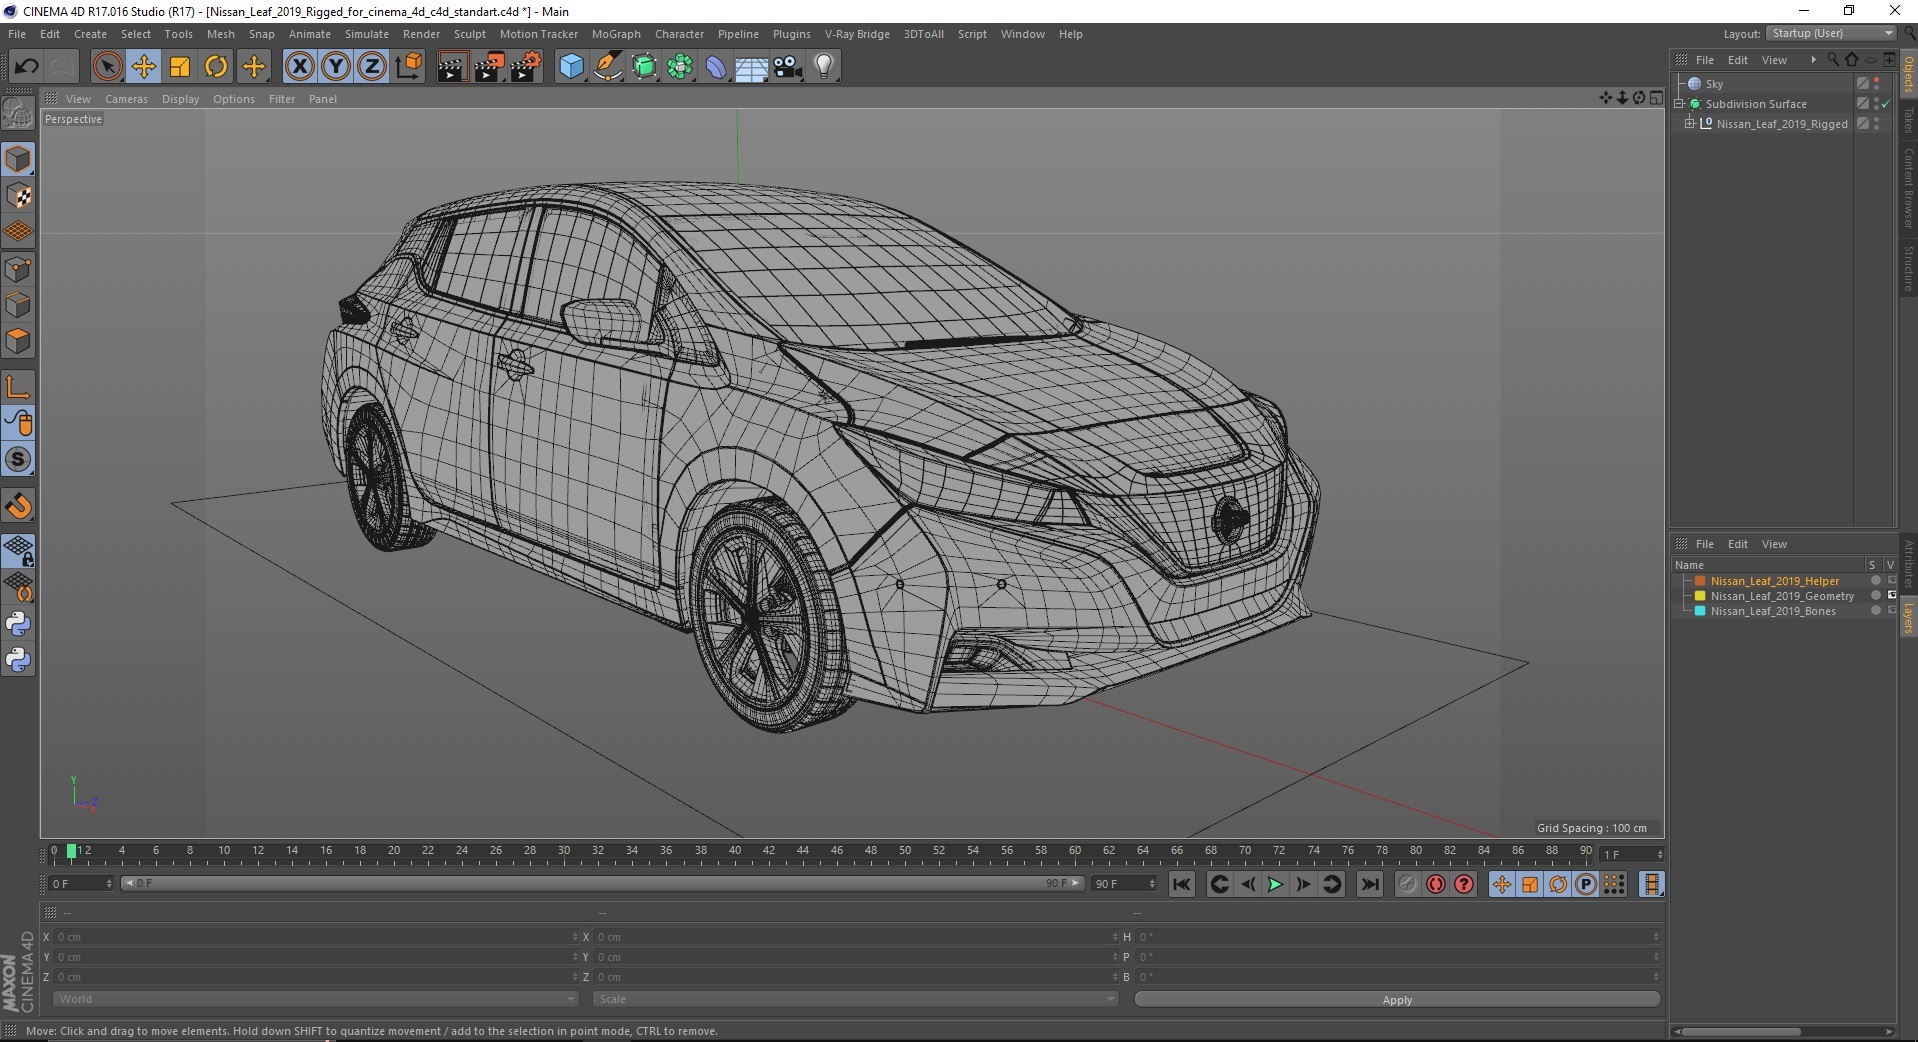This screenshot has height=1042, width=1918.
Task: Play animation forward
Action: coord(1275,884)
